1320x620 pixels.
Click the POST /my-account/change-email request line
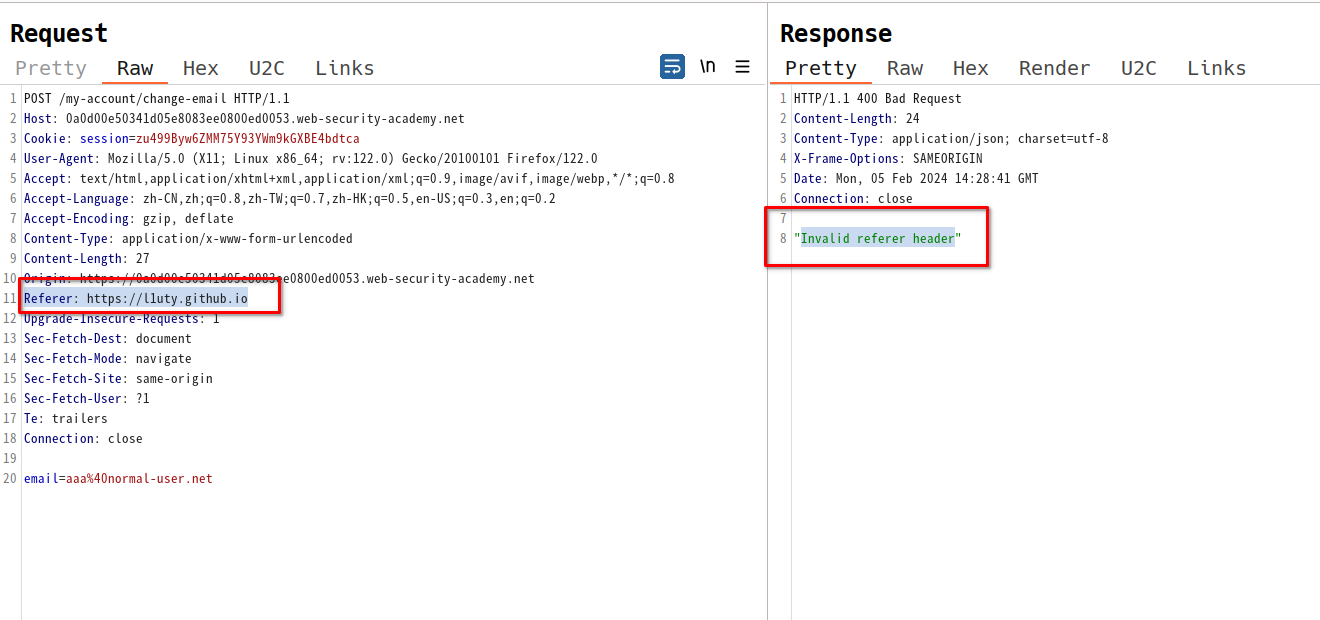157,98
